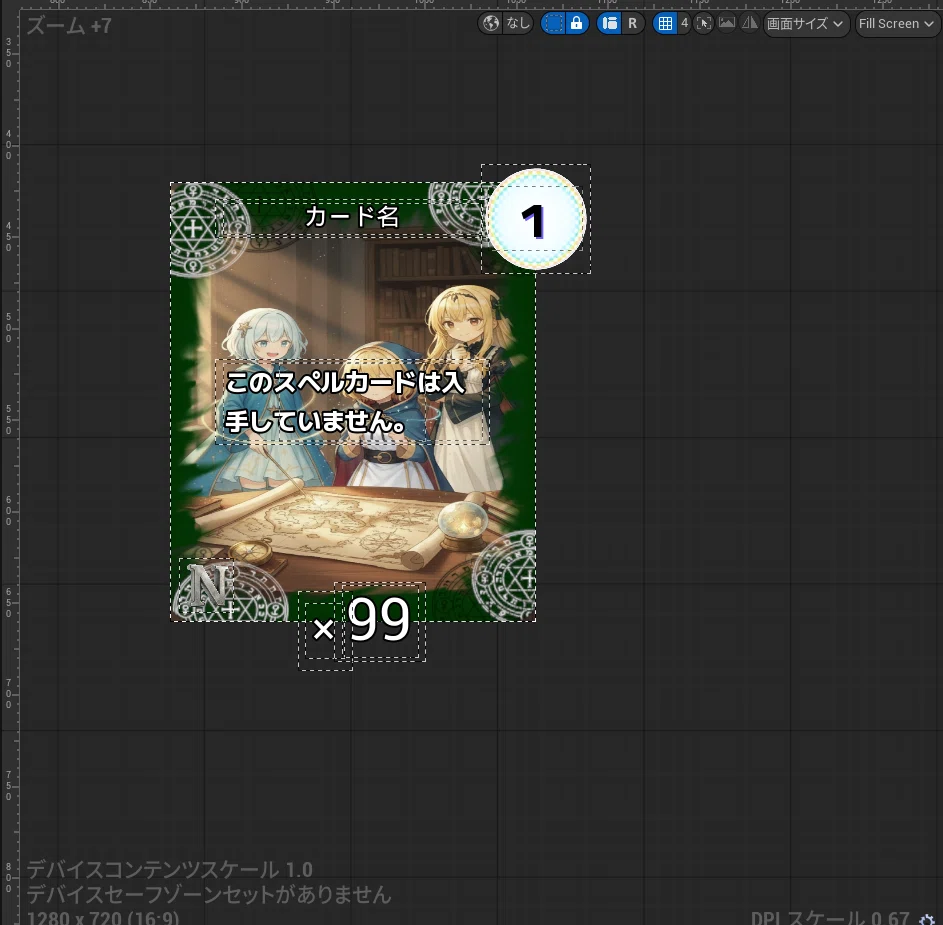Toggle the layout transform mode icon
943x925 pixels.
pyautogui.click(x=609, y=23)
